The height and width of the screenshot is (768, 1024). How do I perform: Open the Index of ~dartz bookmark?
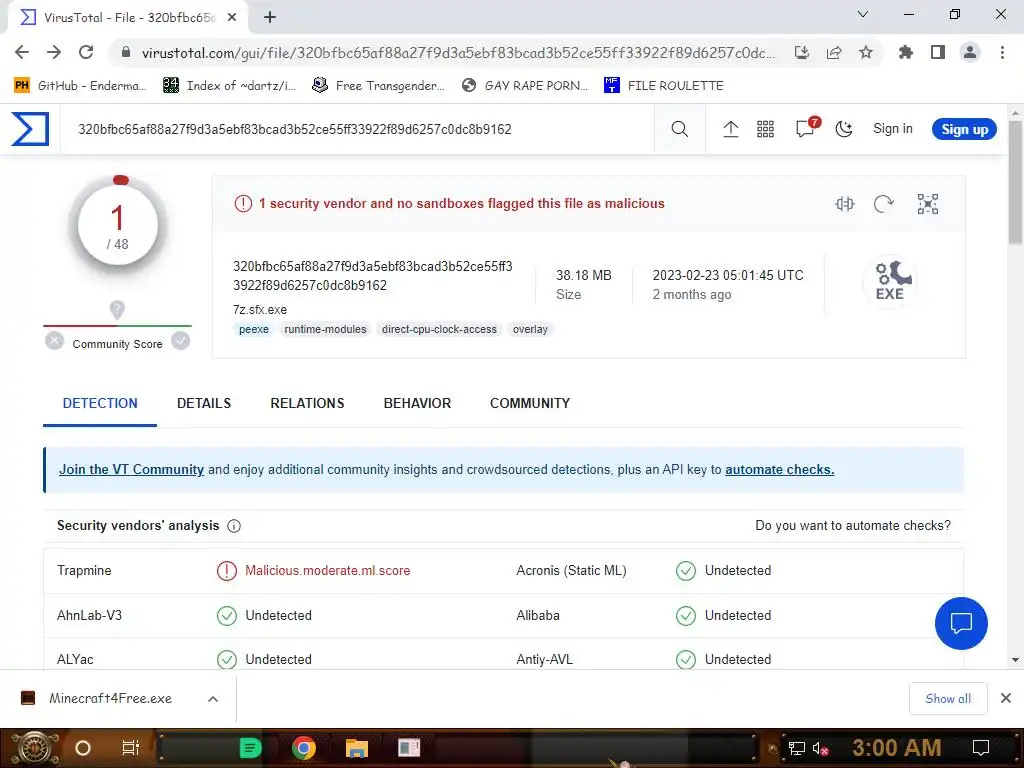point(229,86)
